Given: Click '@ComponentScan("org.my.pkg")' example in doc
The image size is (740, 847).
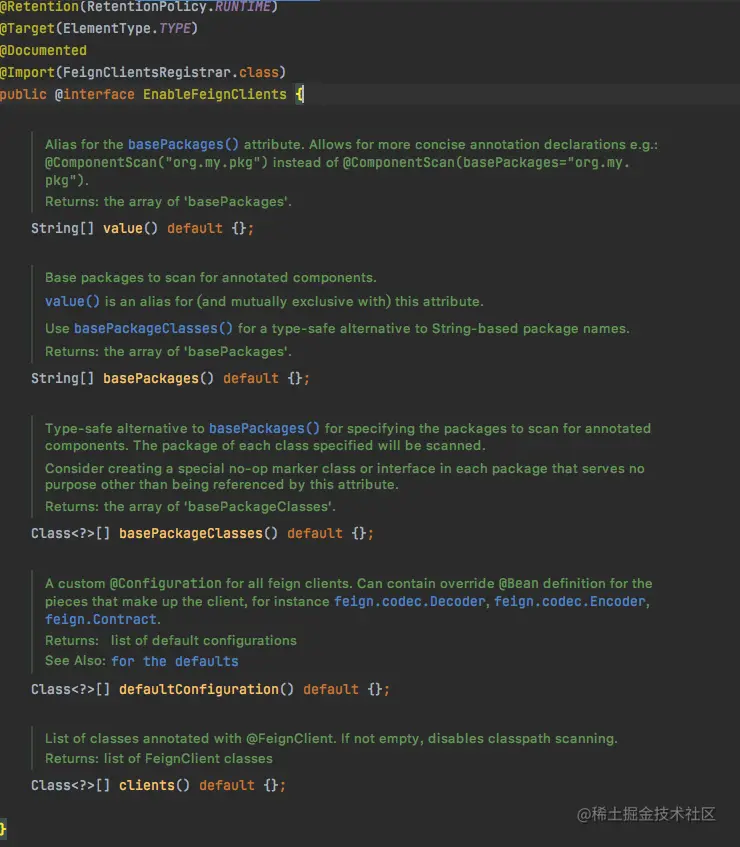Looking at the screenshot, I should click(156, 162).
